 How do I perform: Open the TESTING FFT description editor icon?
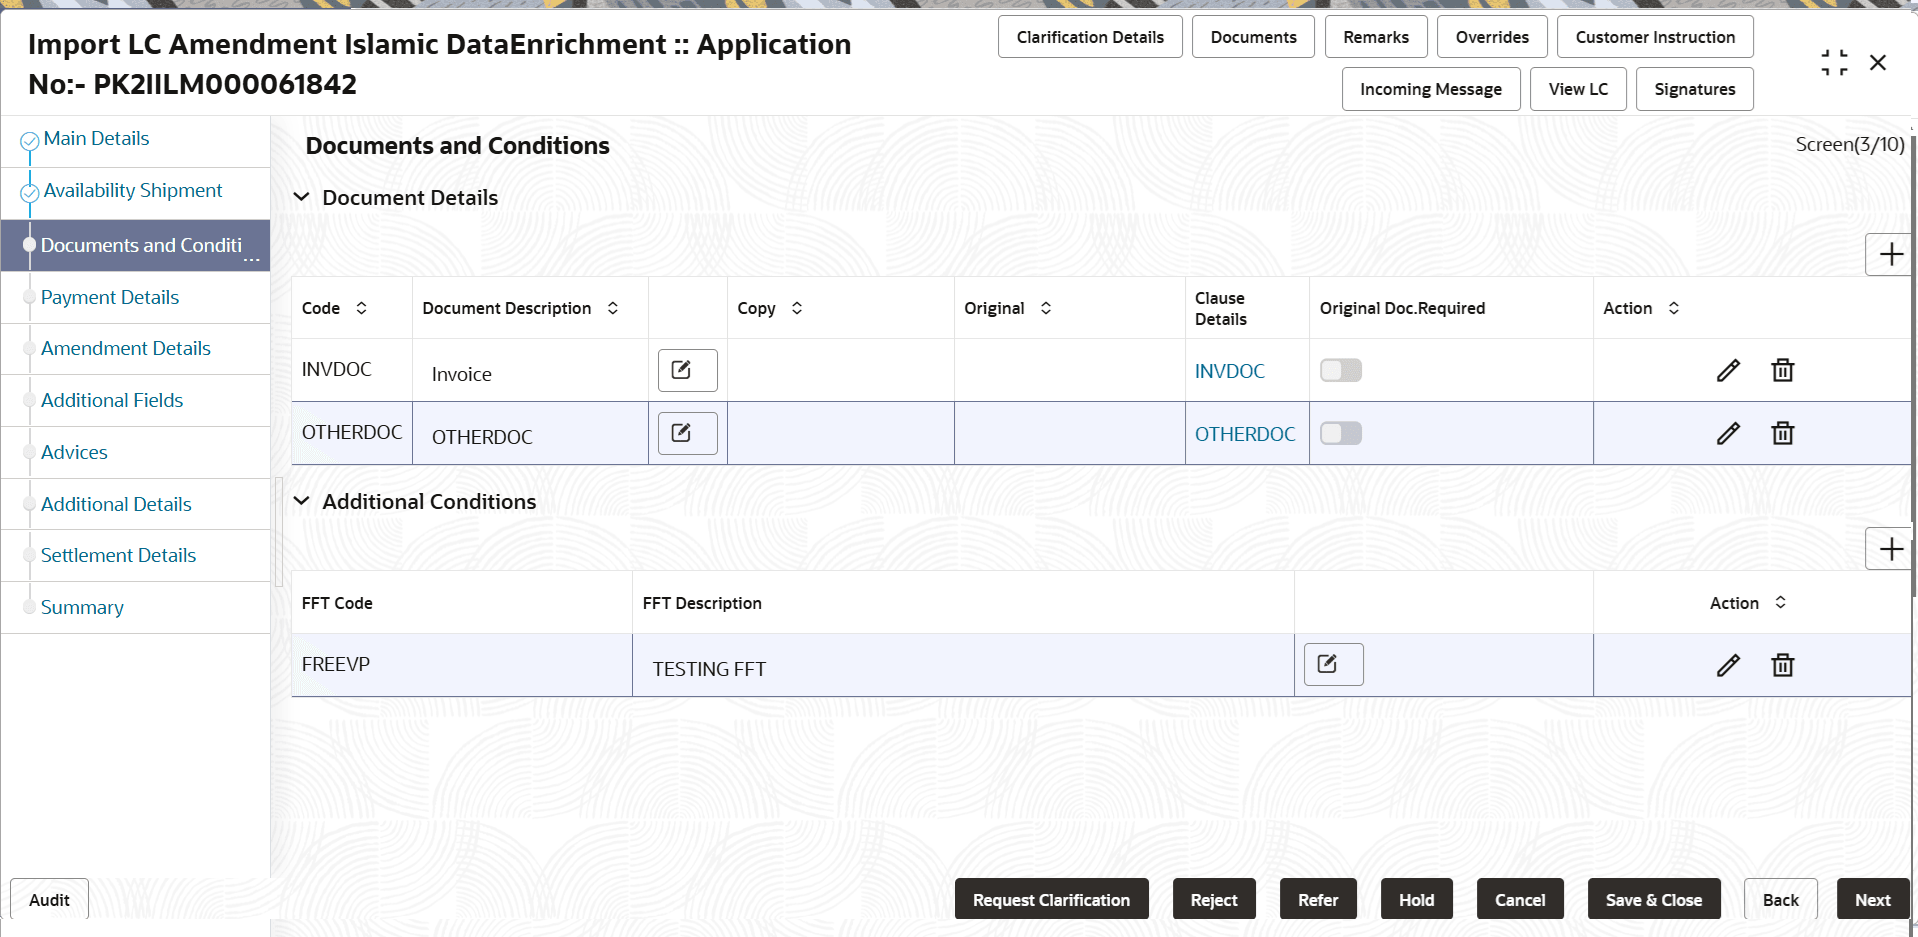pyautogui.click(x=1333, y=664)
